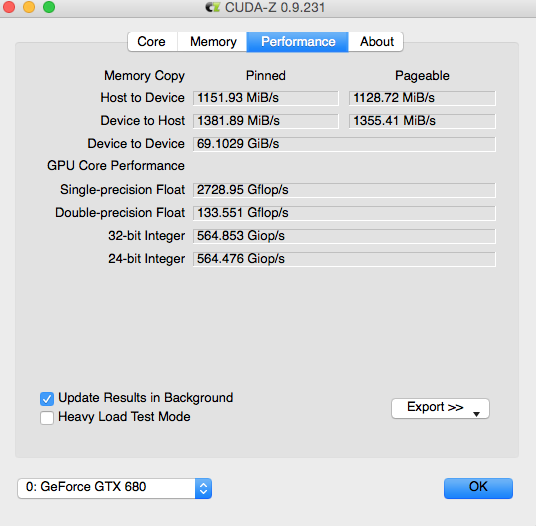
Task: Open the Export dropdown arrow
Action: pos(476,414)
